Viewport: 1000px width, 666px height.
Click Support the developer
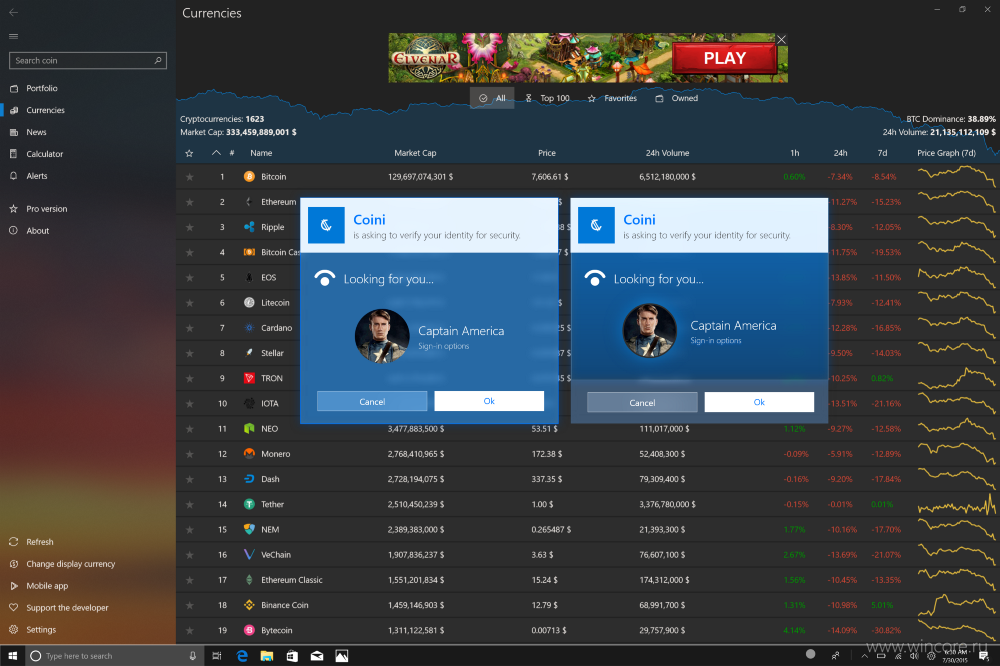click(67, 608)
